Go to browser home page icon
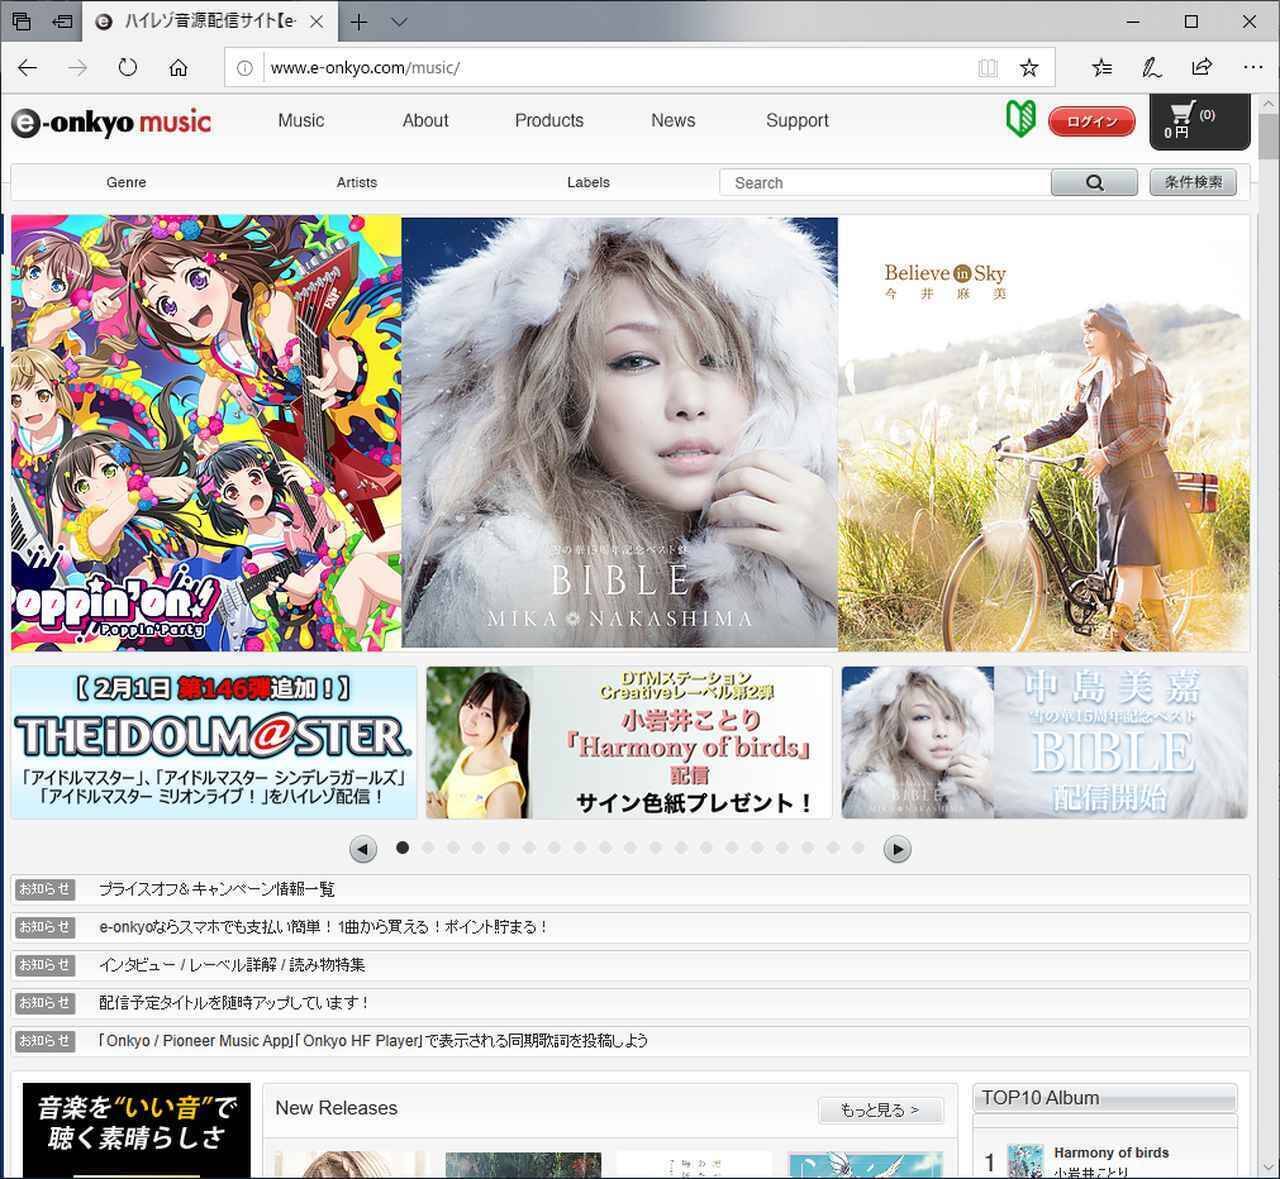Viewport: 1280px width, 1179px height. (178, 68)
